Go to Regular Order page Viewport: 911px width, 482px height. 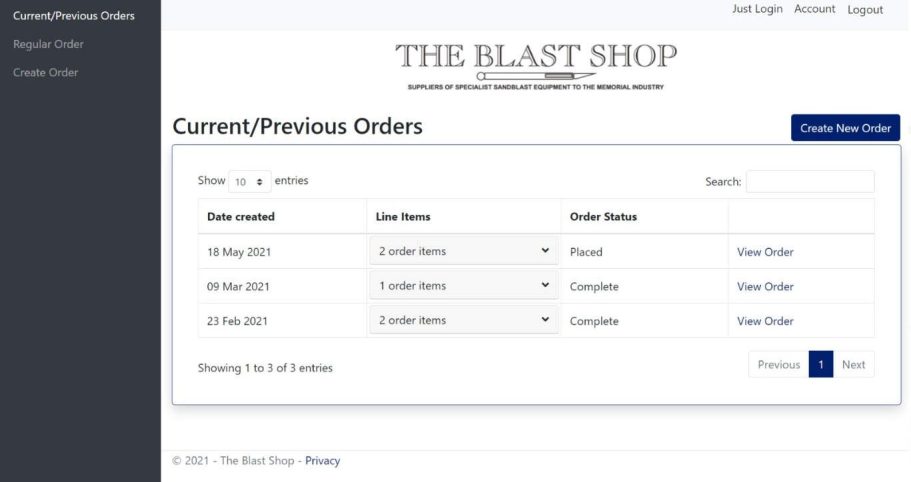tap(48, 44)
